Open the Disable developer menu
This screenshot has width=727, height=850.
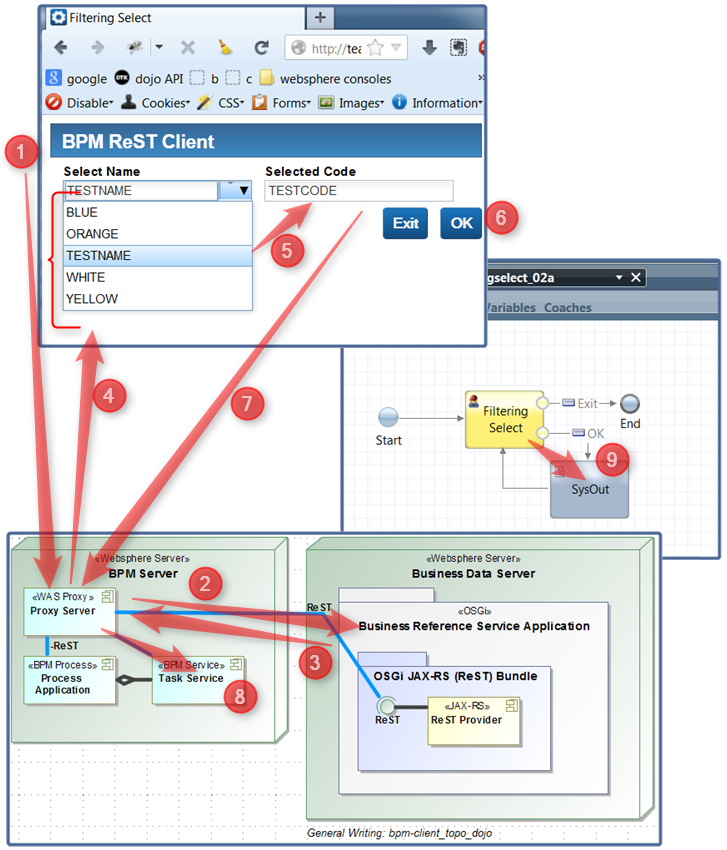(80, 102)
